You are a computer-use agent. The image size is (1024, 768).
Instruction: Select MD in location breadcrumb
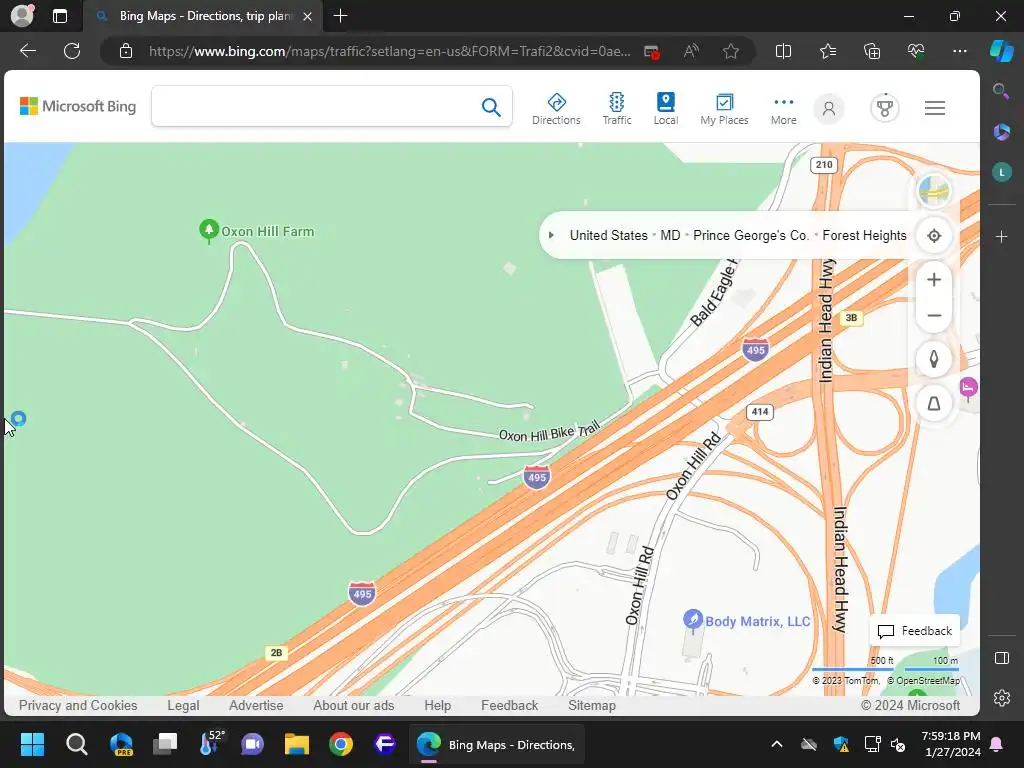670,235
